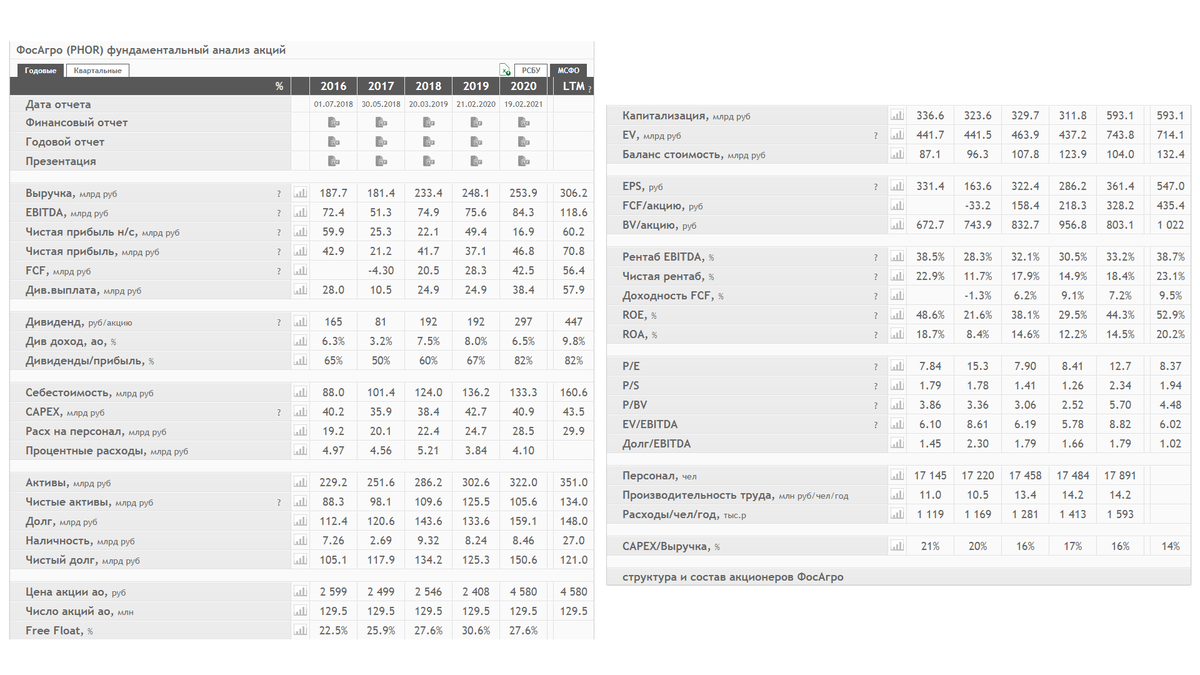Viewport: 1200px width, 675px height.
Task: Switch to the Квартальные tab
Action: pos(98,71)
